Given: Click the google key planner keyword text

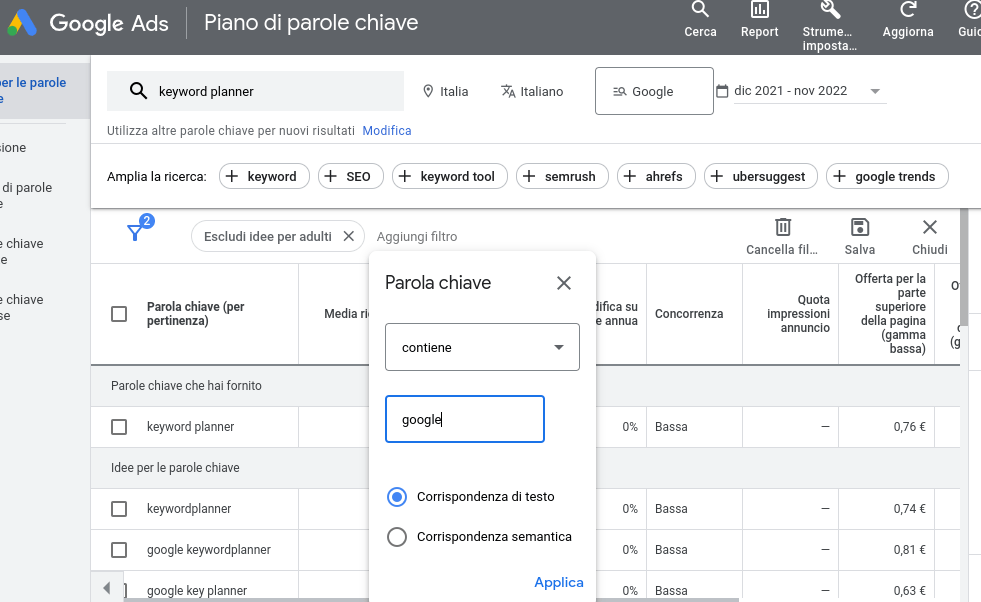Looking at the screenshot, I should [197, 591].
